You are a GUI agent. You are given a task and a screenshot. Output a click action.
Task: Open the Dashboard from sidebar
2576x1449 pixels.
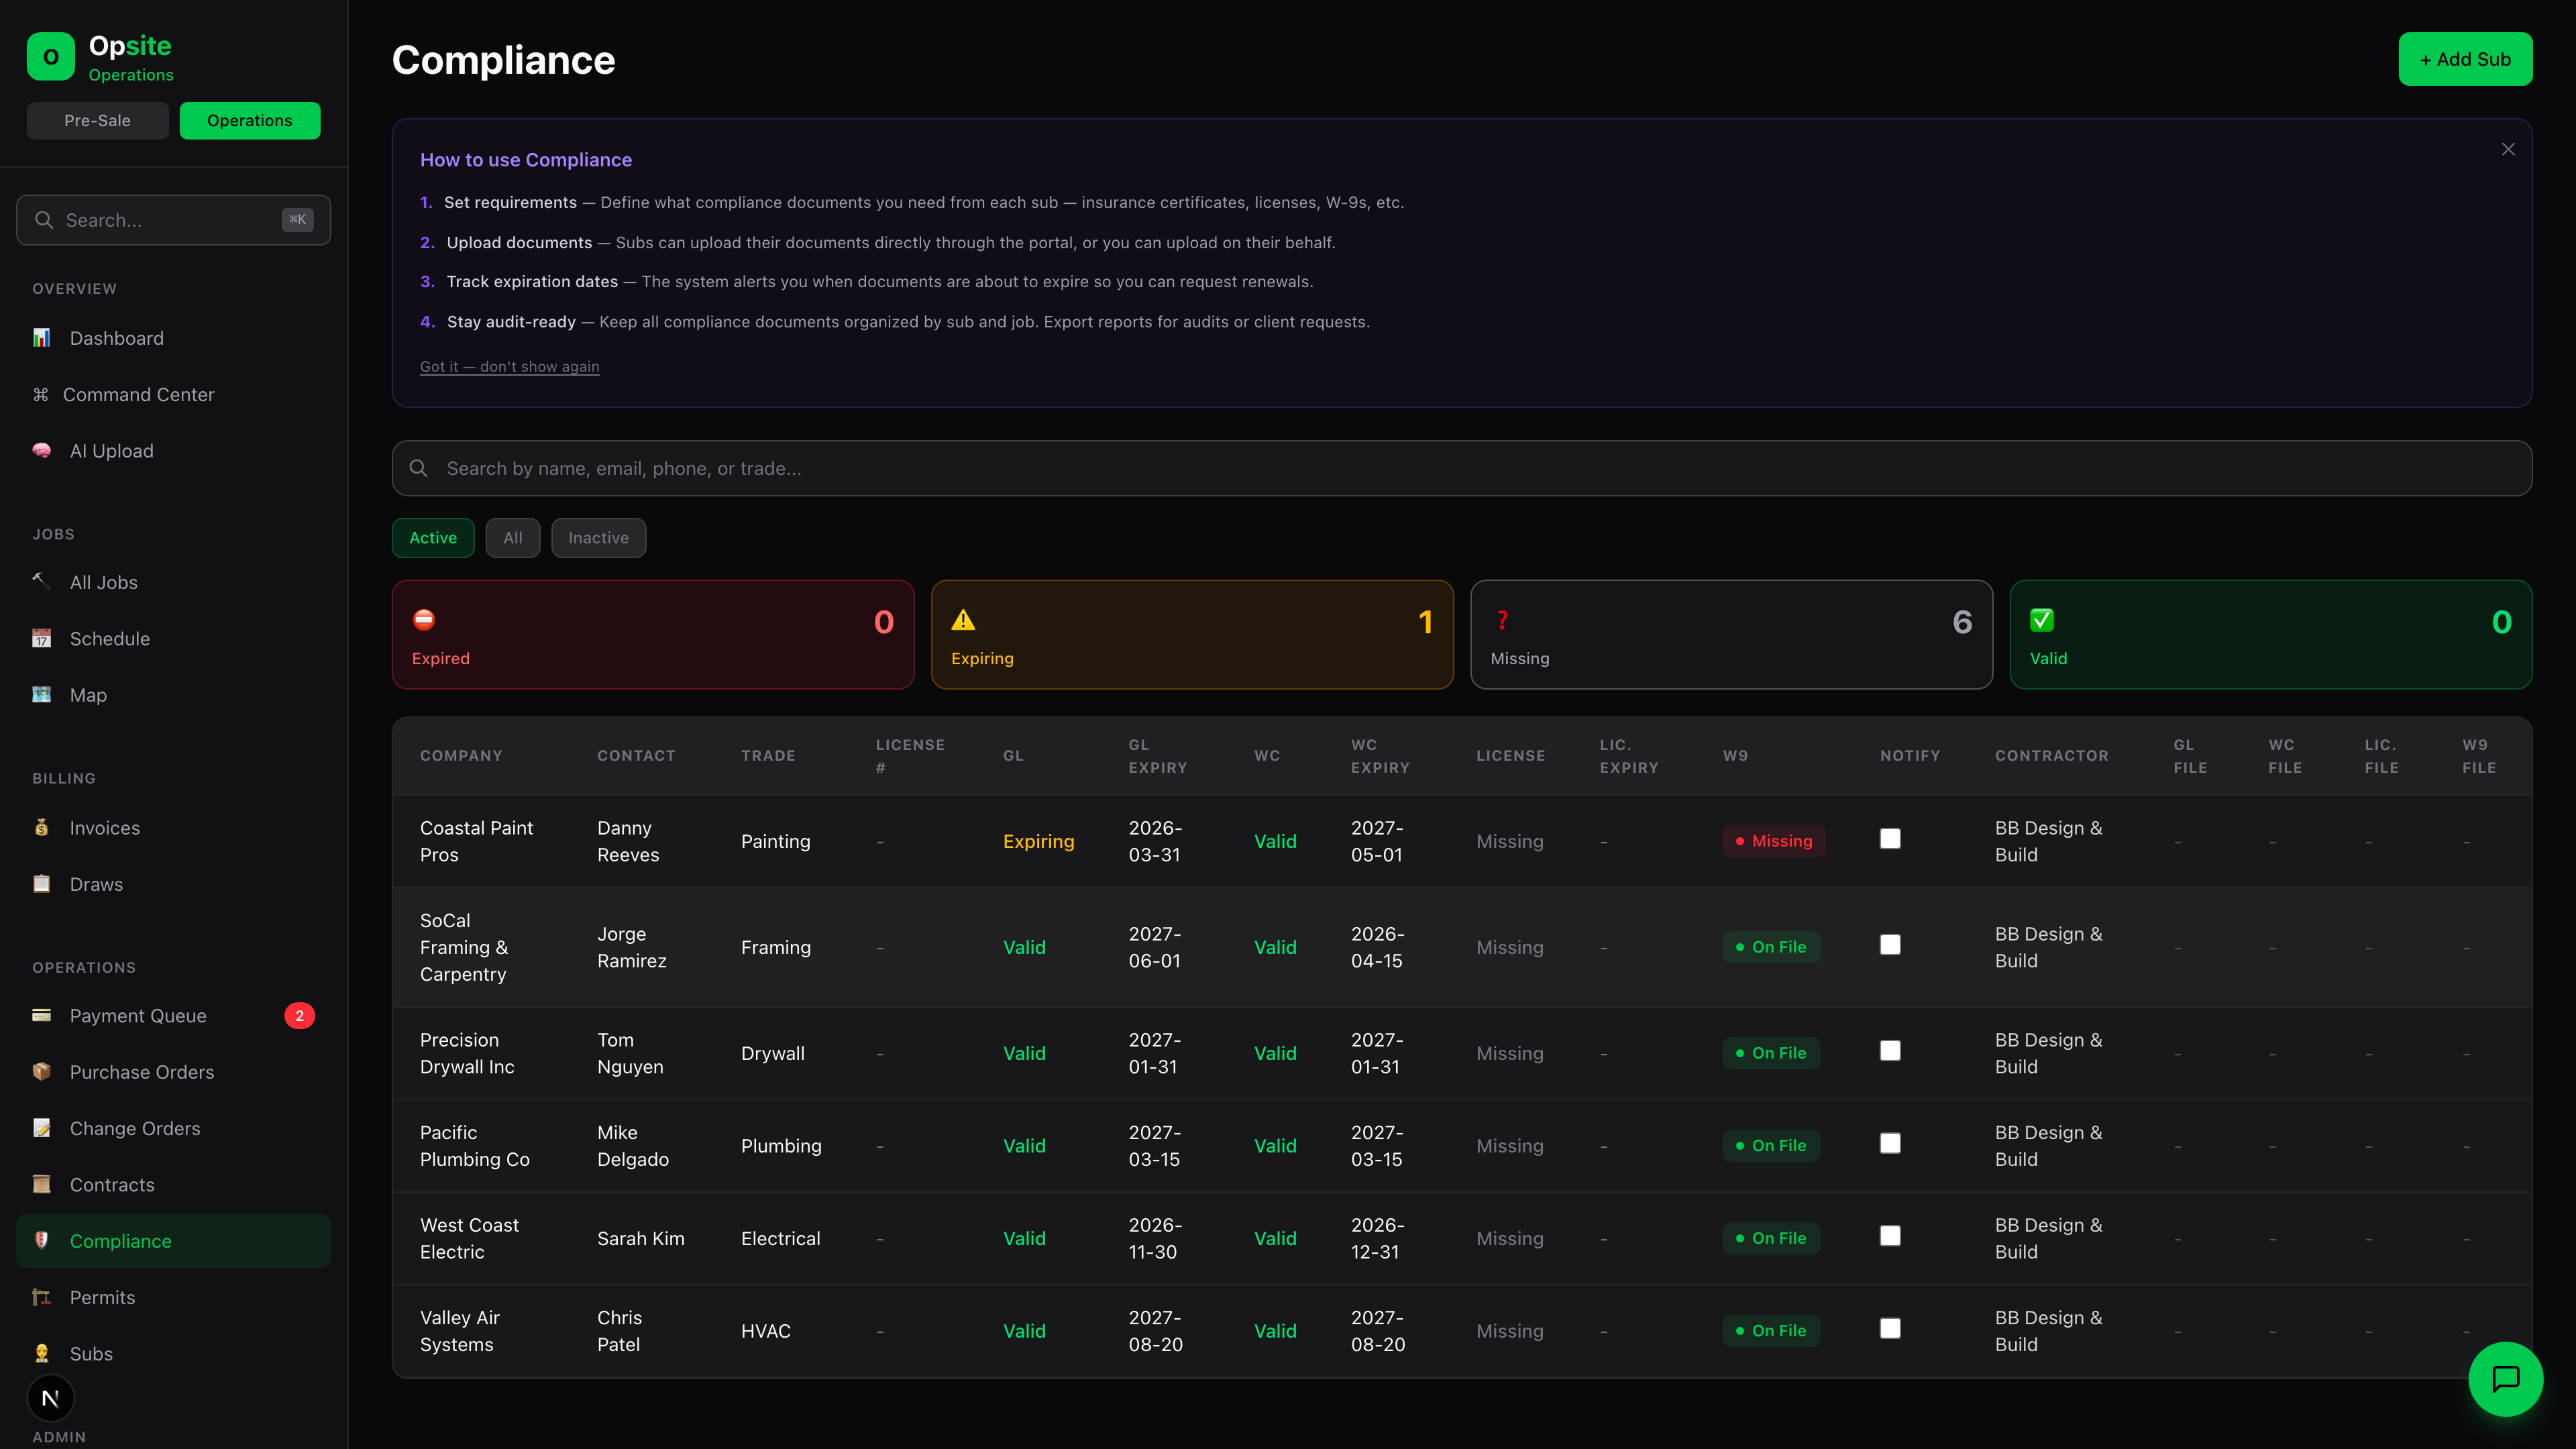(116, 338)
